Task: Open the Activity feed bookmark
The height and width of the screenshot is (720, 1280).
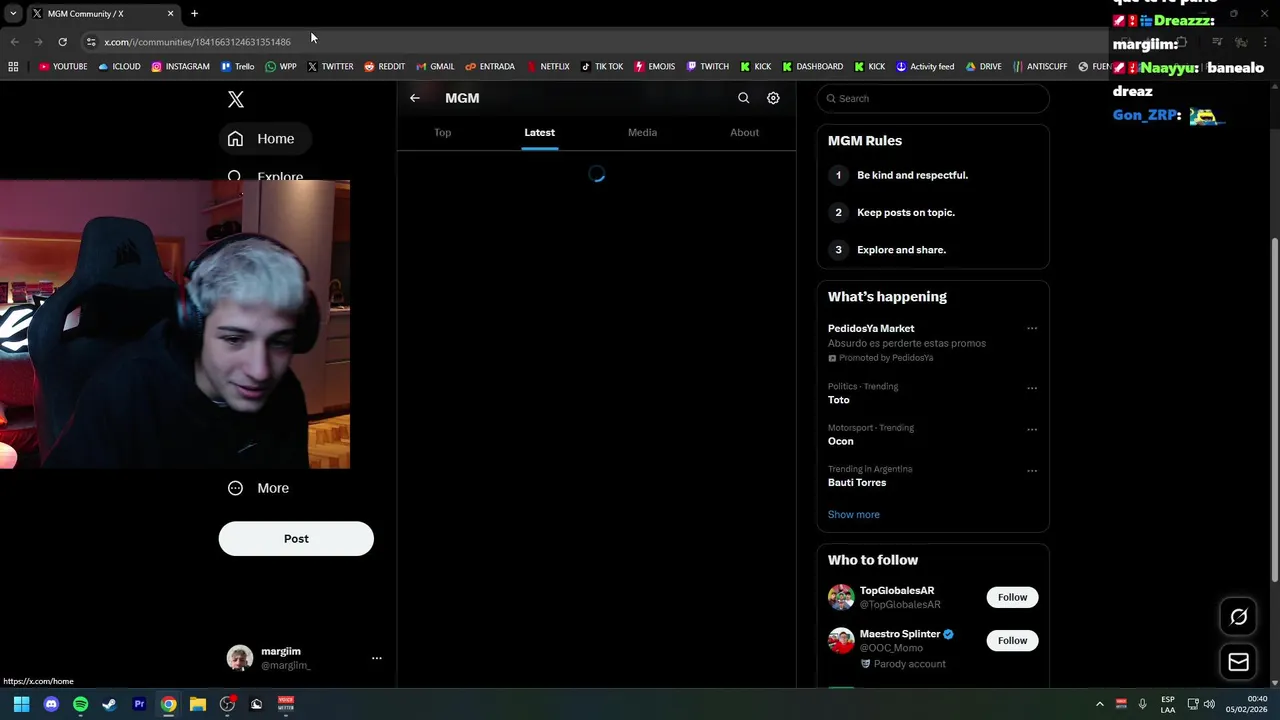Action: tap(925, 66)
